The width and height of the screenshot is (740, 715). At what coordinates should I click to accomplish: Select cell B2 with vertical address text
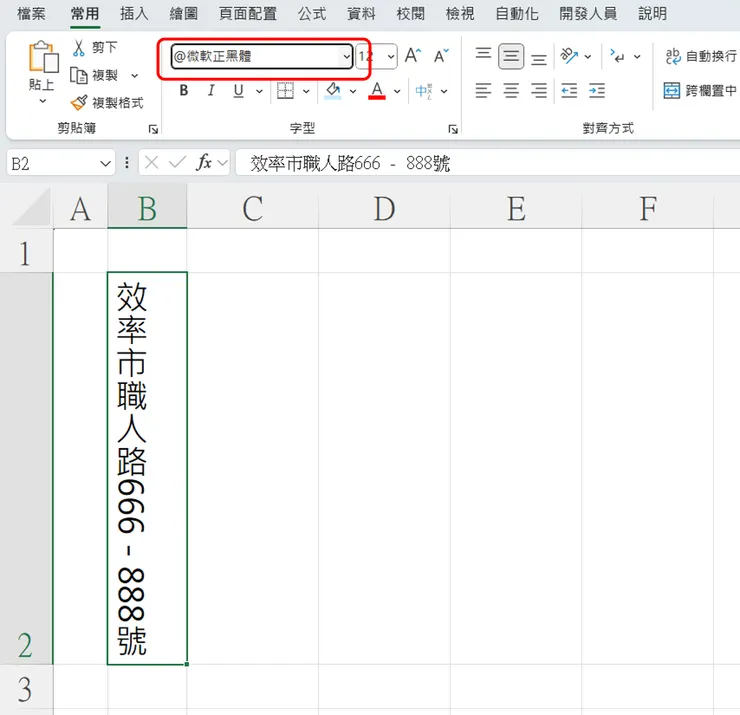(x=147, y=468)
